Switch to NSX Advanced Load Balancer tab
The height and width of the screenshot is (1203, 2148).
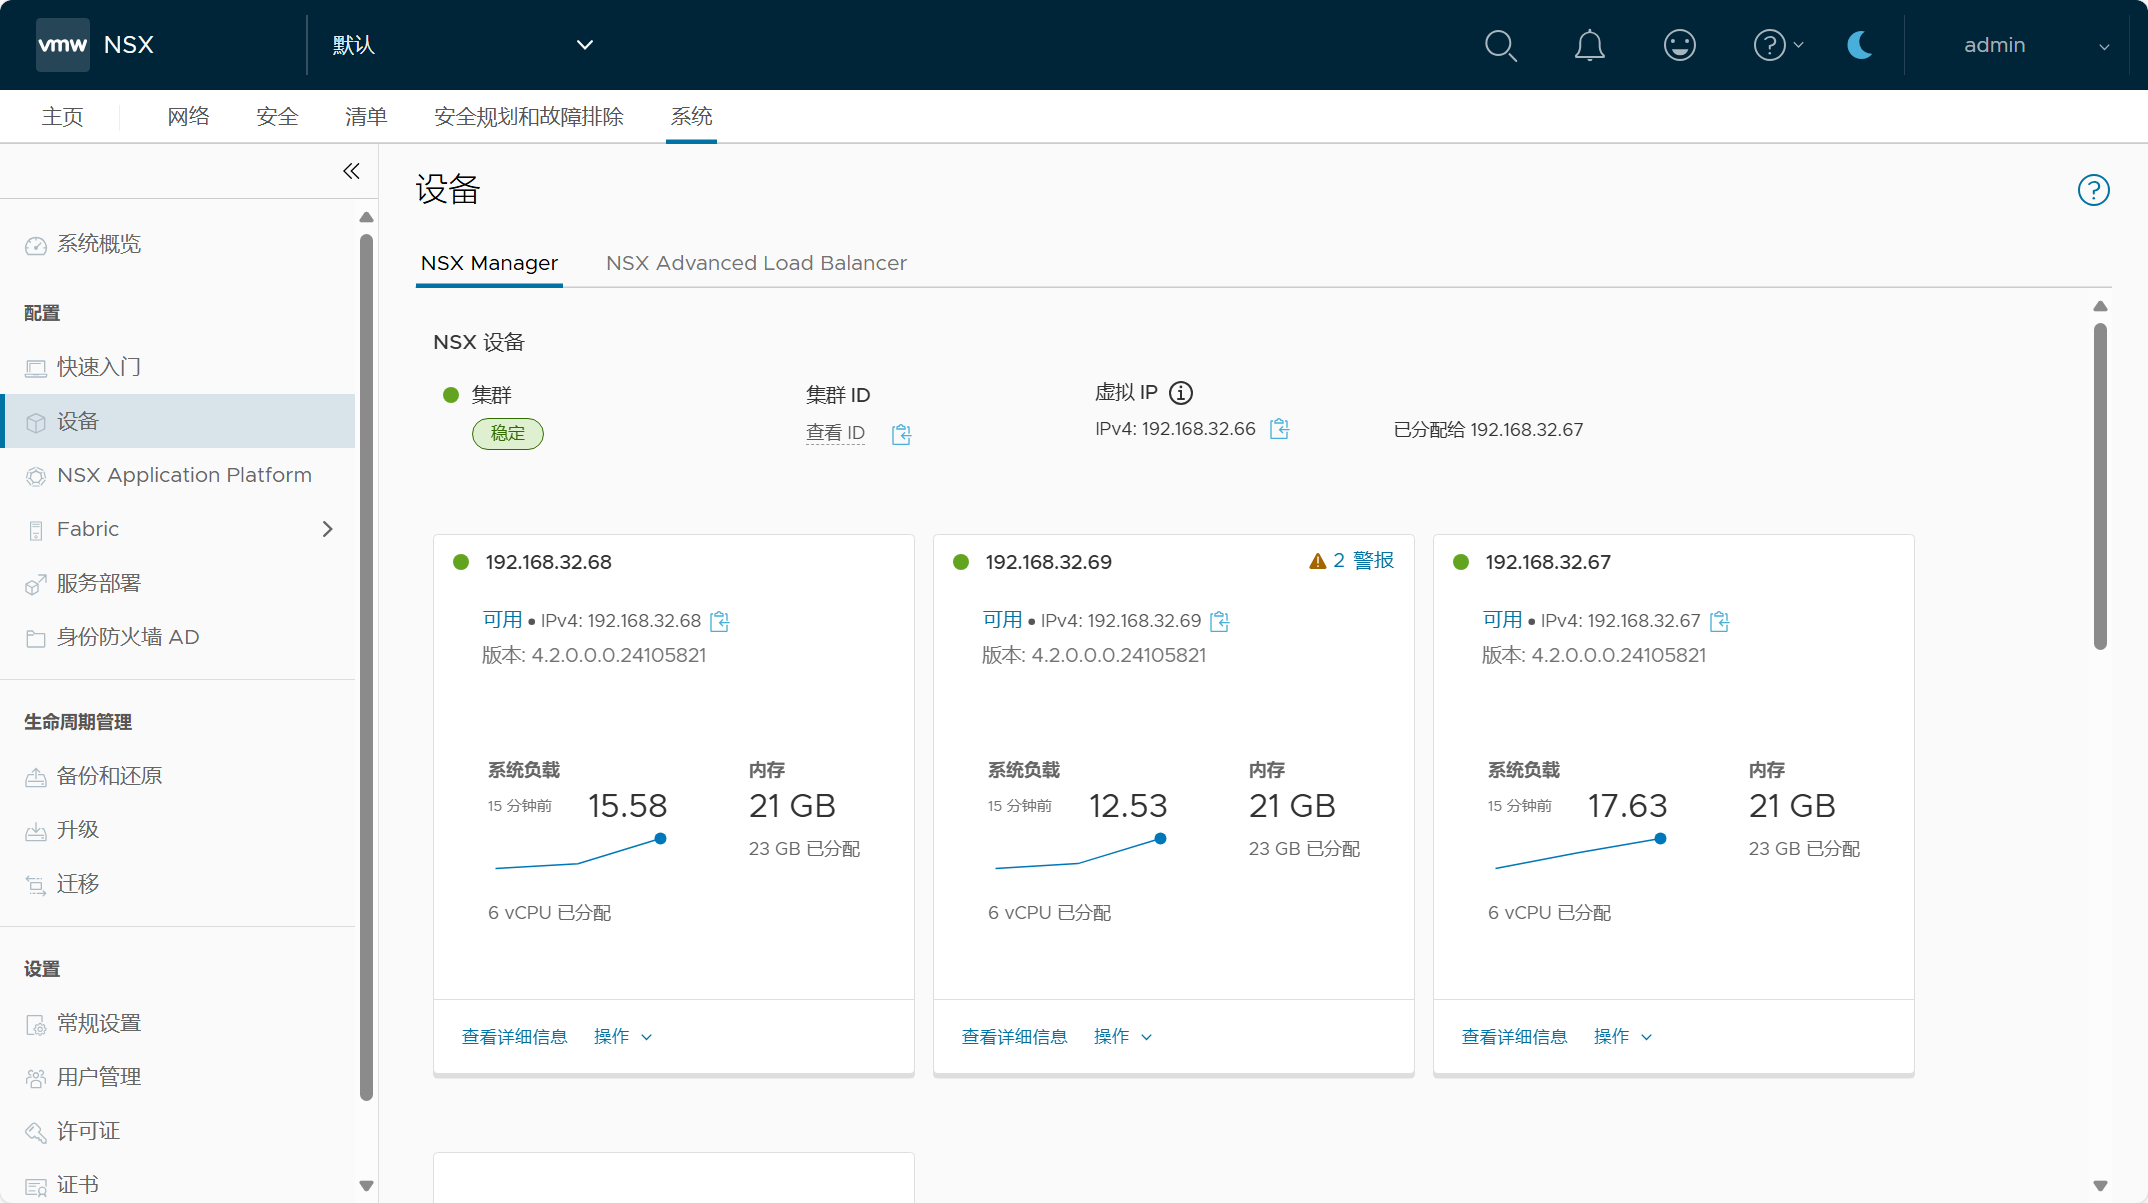tap(756, 263)
